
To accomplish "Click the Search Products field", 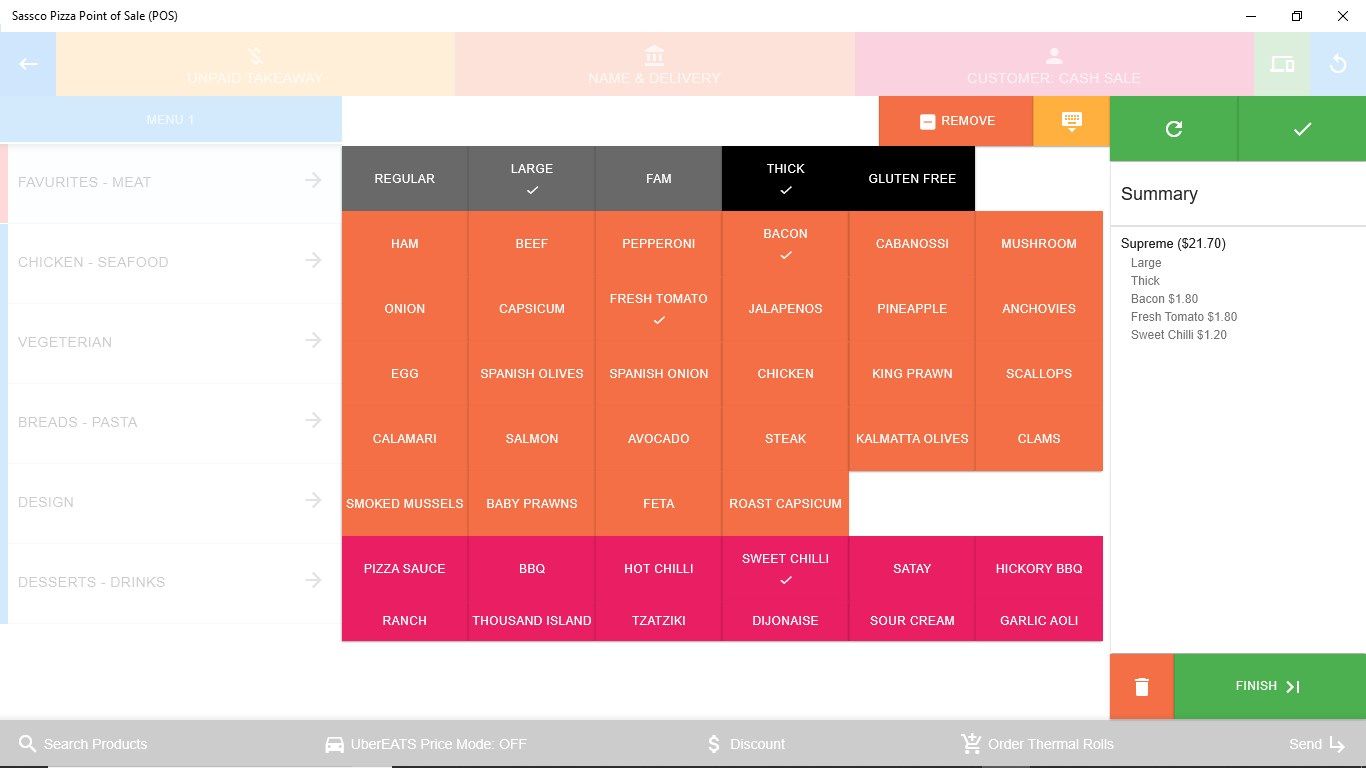I will coord(83,744).
